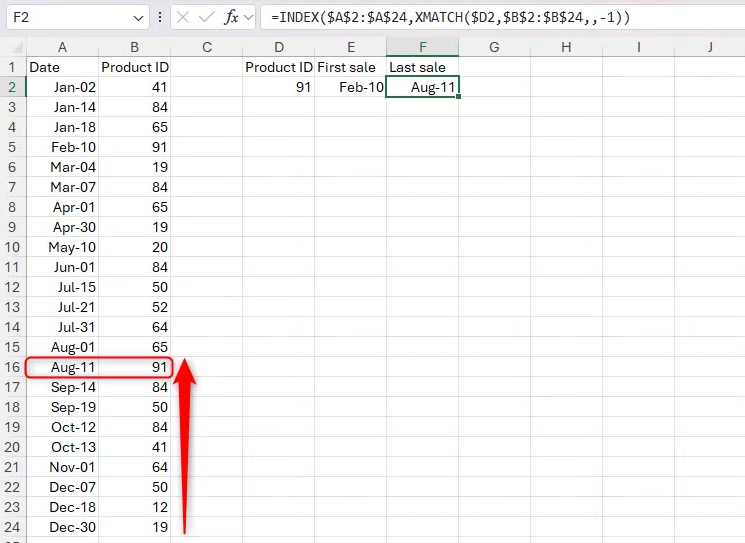Image resolution: width=745 pixels, height=543 pixels.
Task: Click the Jun-01 date cell
Action: (62, 267)
